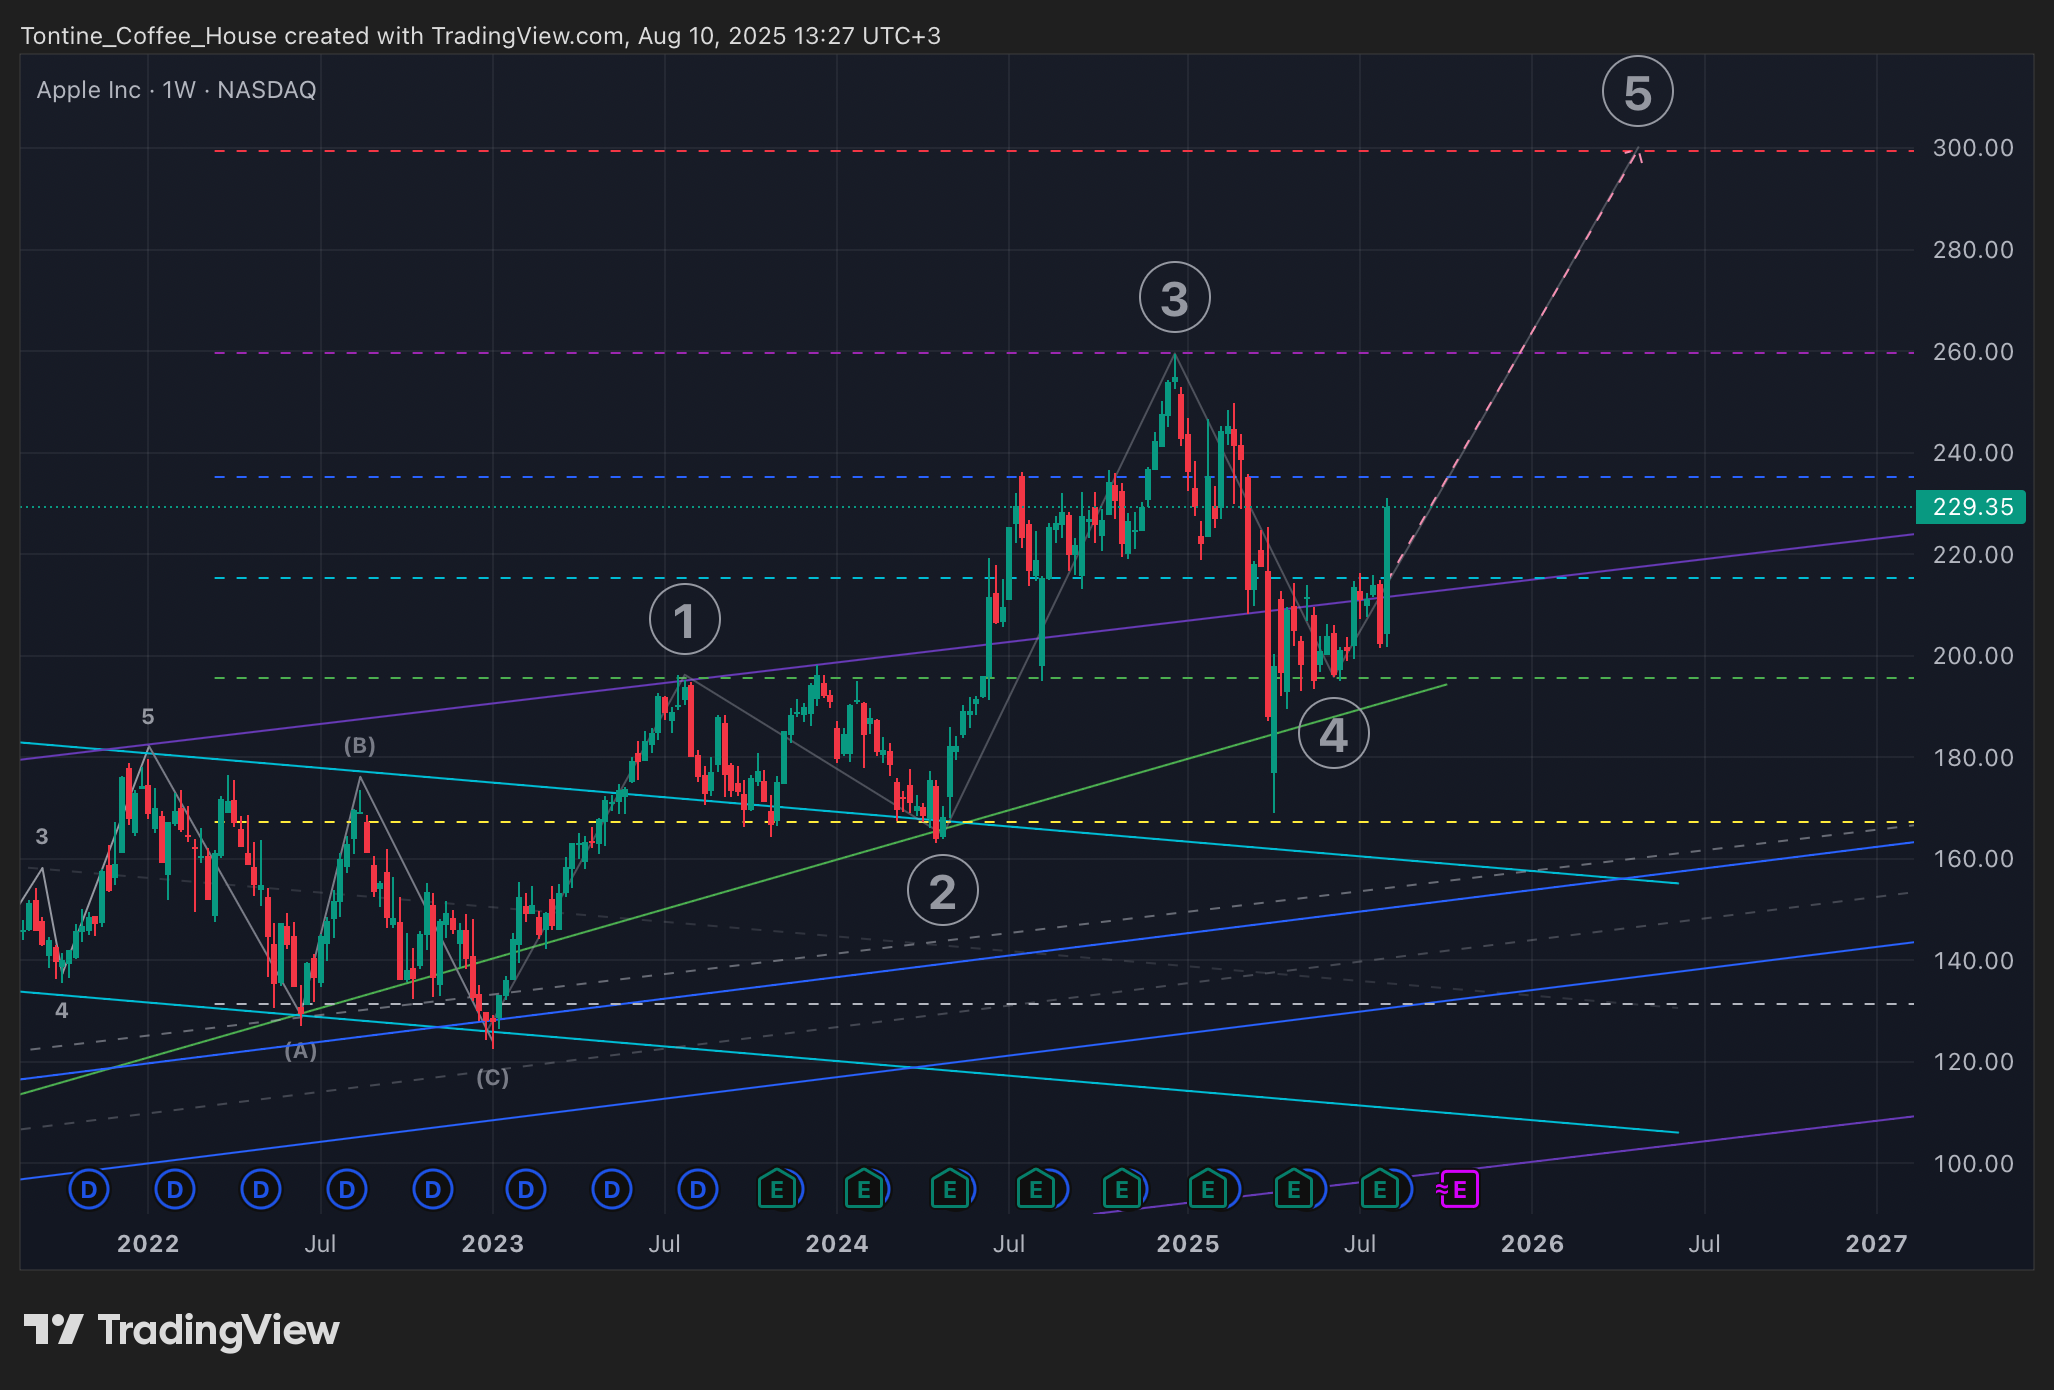Select the circled wave 4 label
Screen dimensions: 2054x1390
click(1333, 734)
